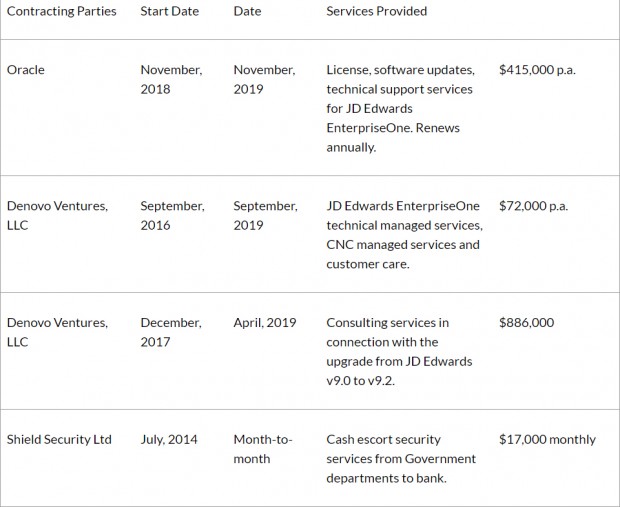Click the November, 2018 start date

tap(171, 79)
